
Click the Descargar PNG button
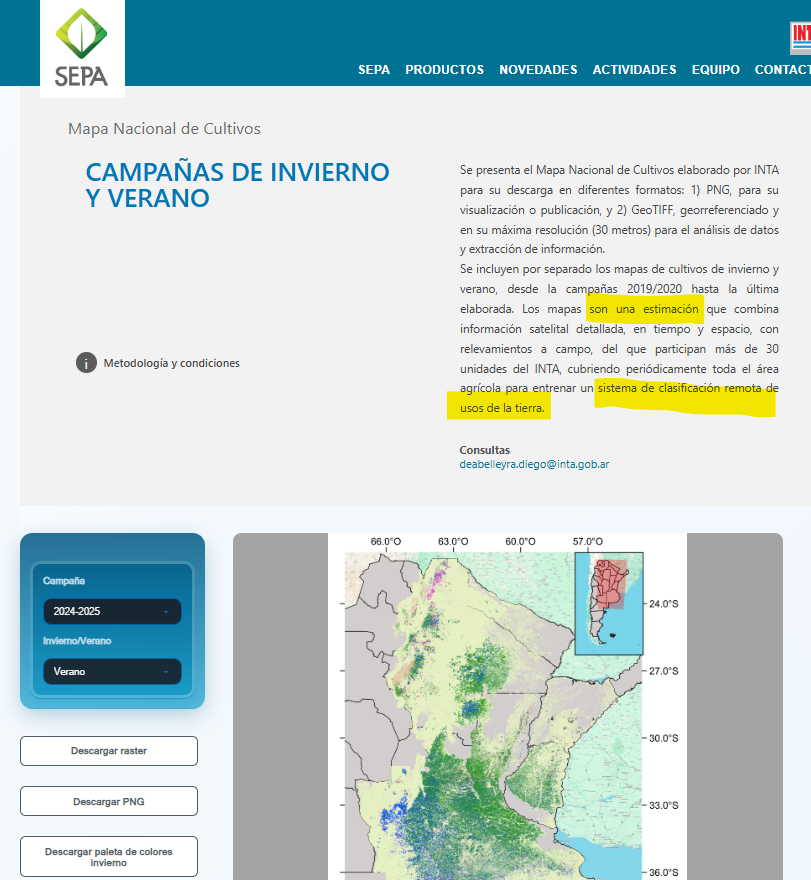(x=109, y=801)
